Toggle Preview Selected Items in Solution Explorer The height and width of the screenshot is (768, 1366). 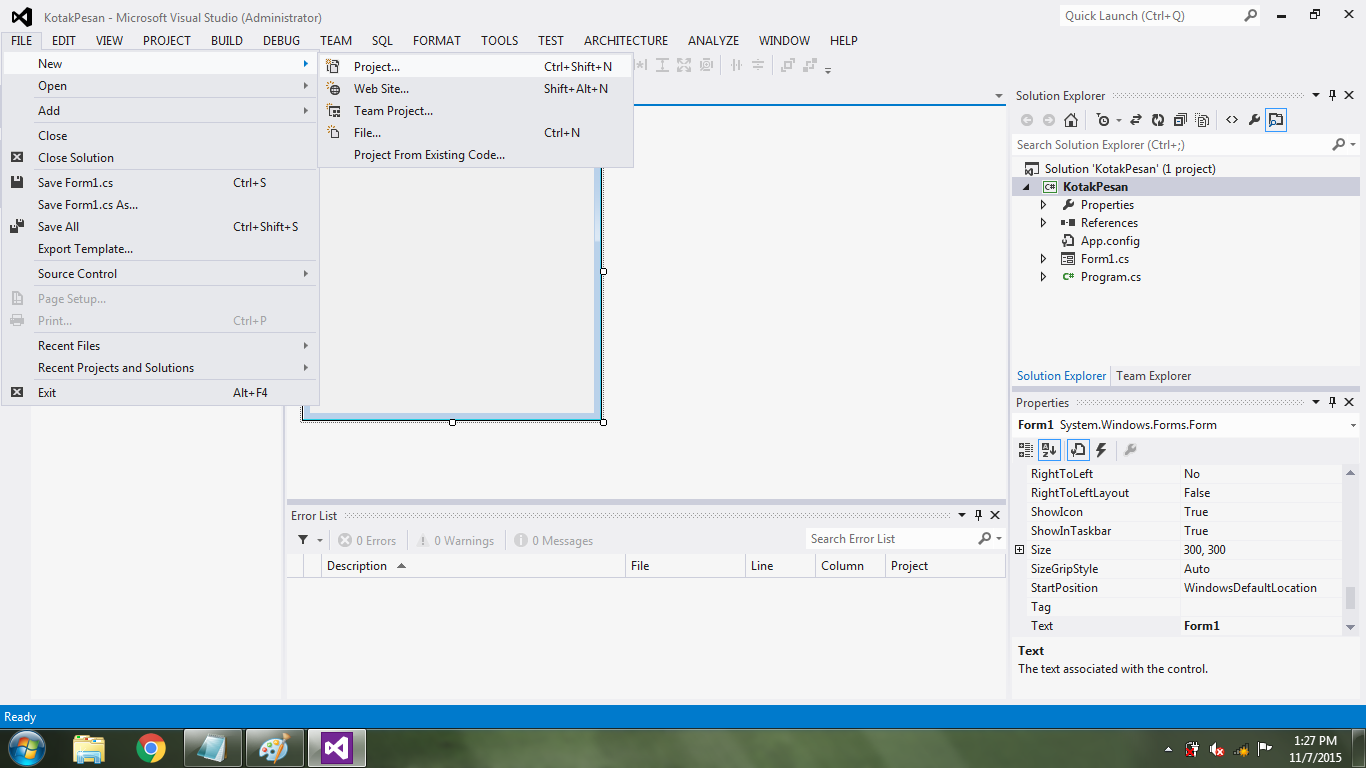1276,120
